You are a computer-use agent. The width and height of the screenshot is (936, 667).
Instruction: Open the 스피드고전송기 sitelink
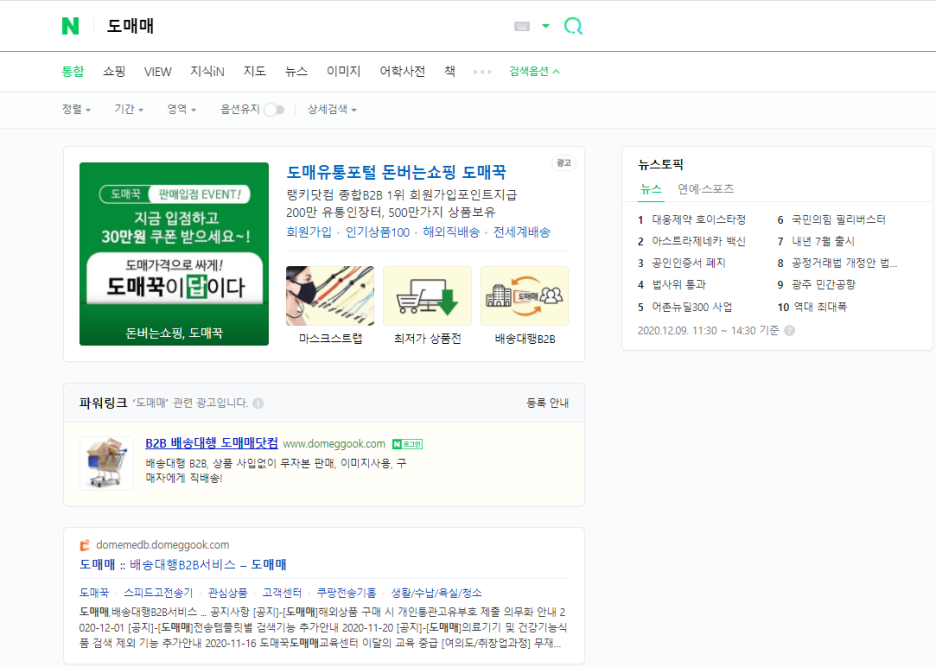[158, 593]
